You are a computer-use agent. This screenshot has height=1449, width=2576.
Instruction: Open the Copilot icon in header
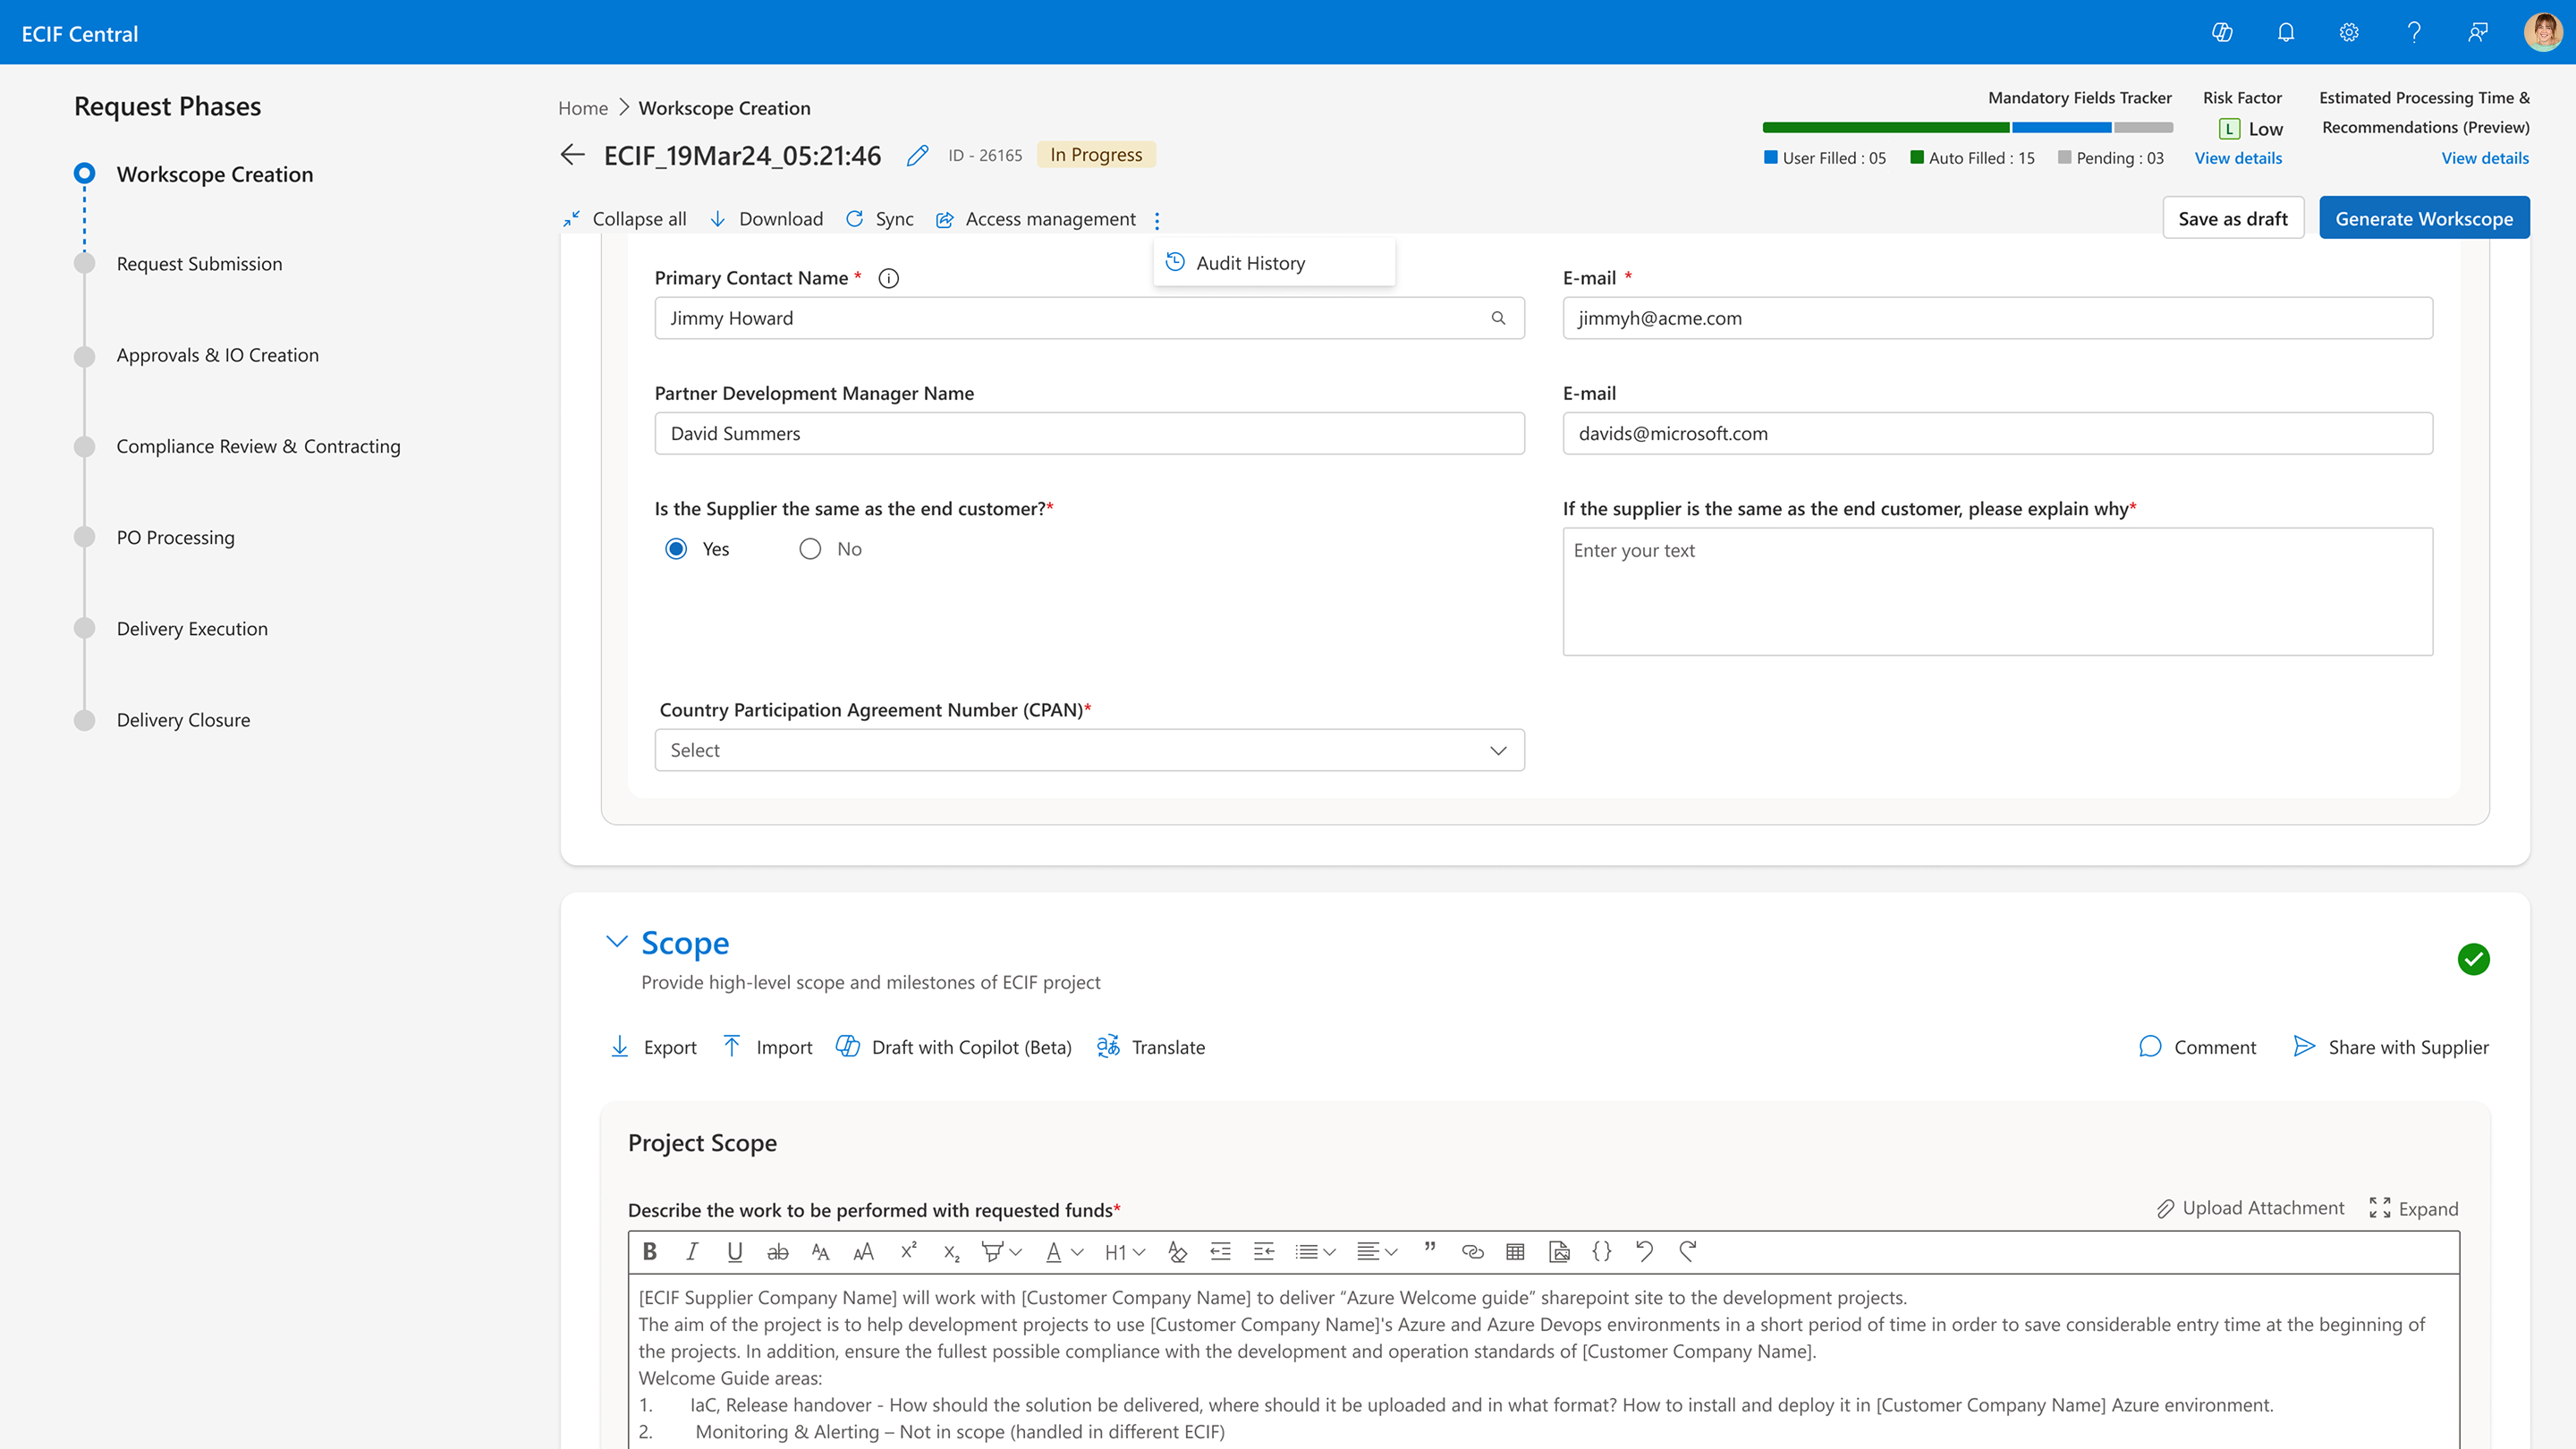[x=2222, y=32]
